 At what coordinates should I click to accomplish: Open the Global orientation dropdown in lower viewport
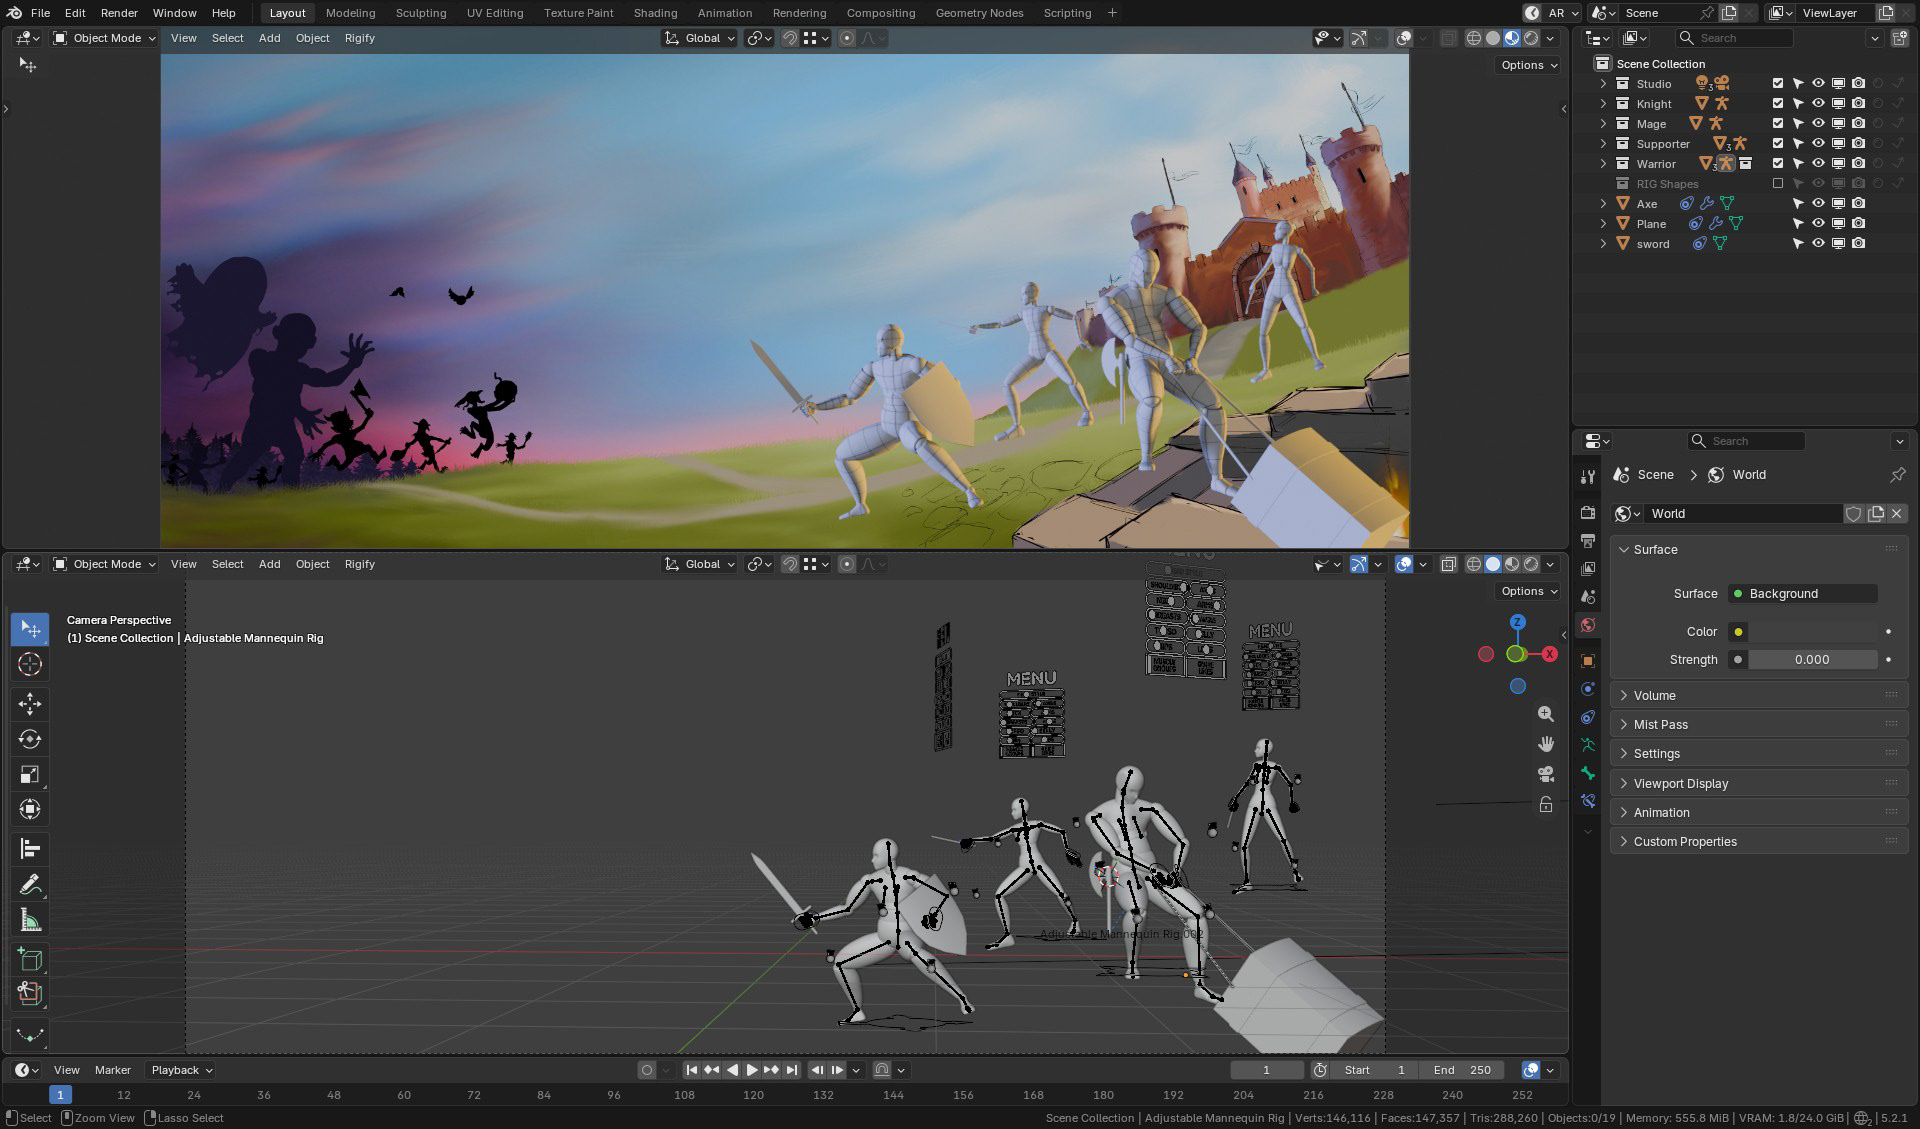tap(701, 564)
